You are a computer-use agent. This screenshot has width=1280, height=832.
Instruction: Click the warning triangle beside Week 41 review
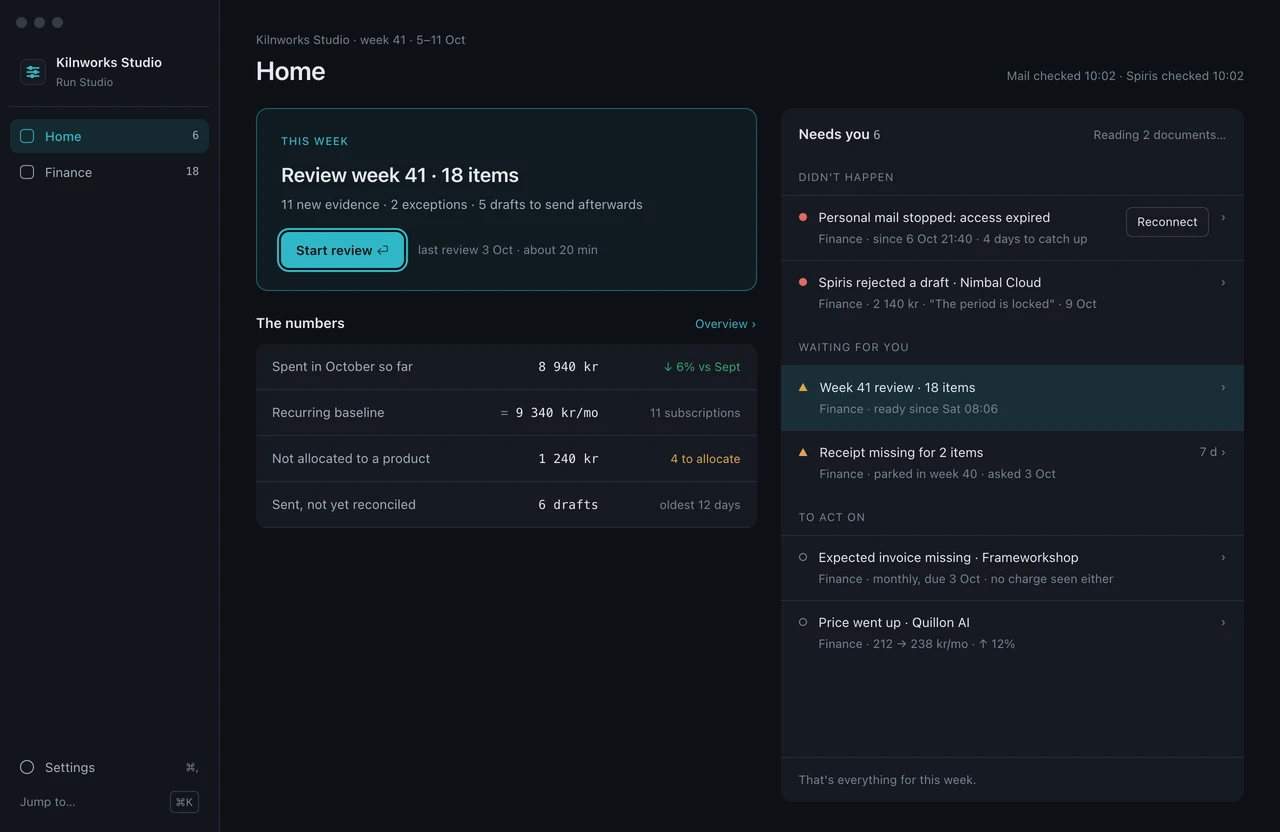coord(803,387)
